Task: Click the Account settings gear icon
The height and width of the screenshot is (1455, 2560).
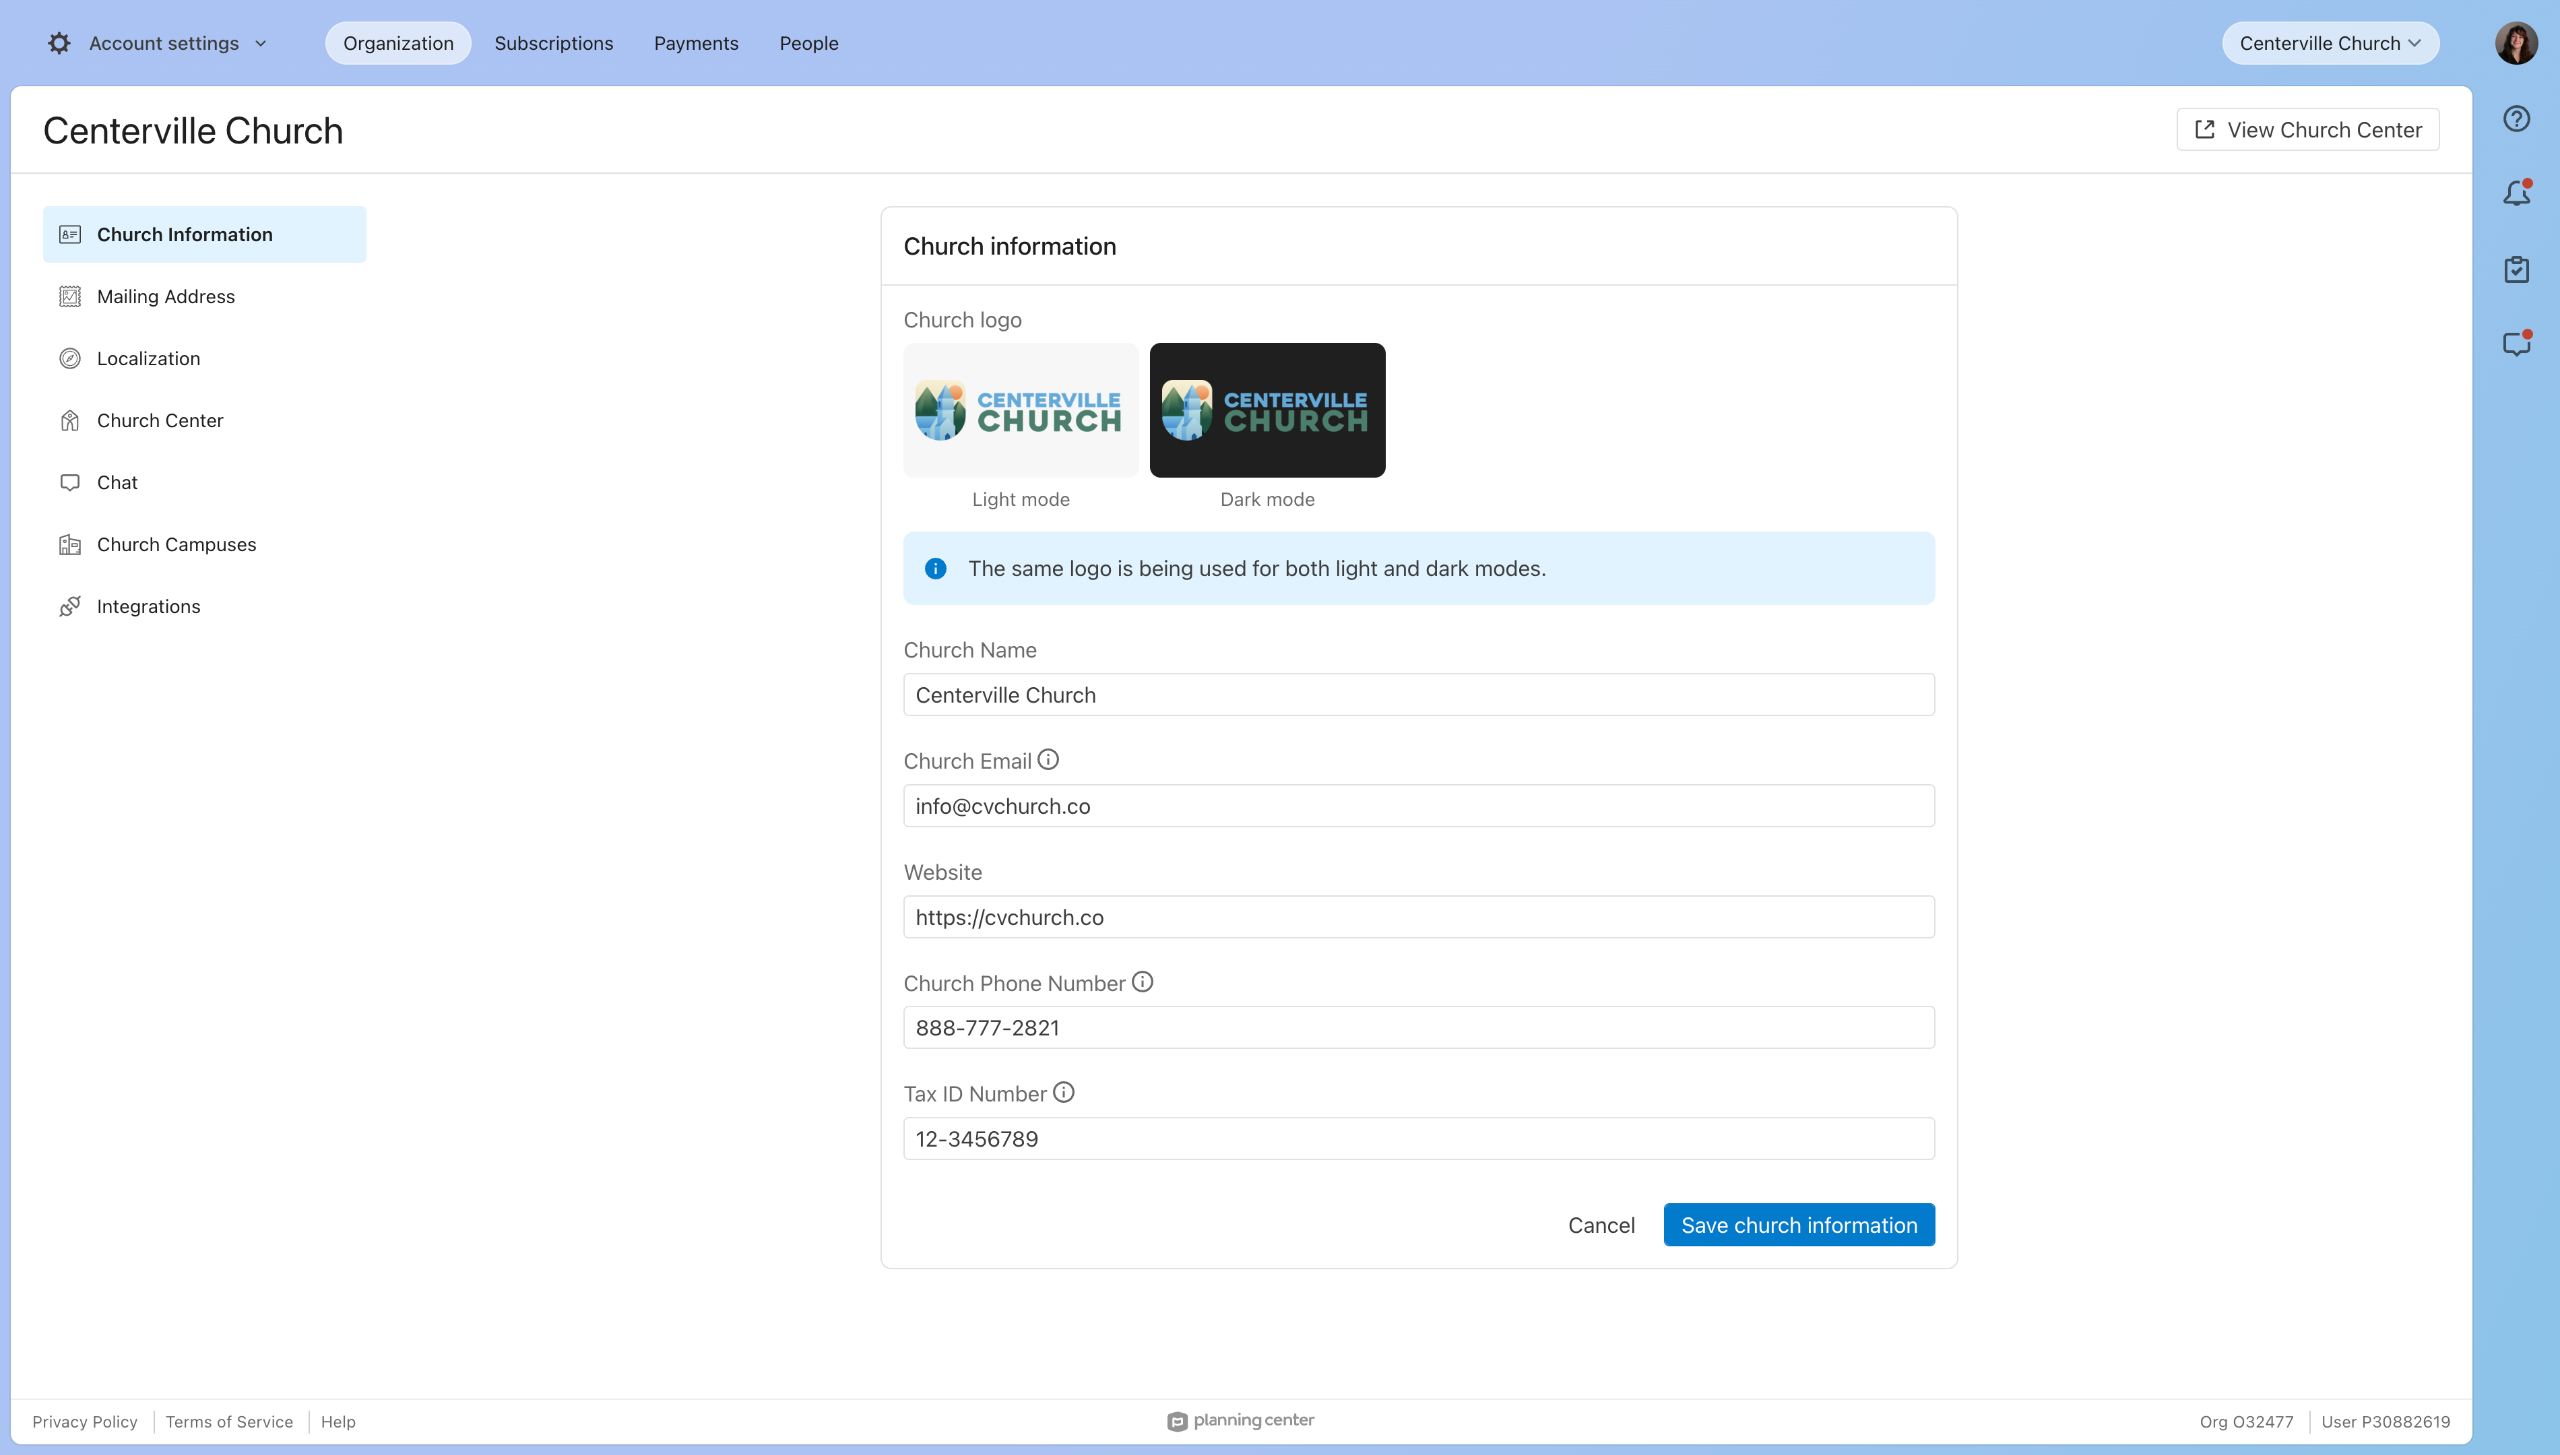Action: [x=59, y=43]
